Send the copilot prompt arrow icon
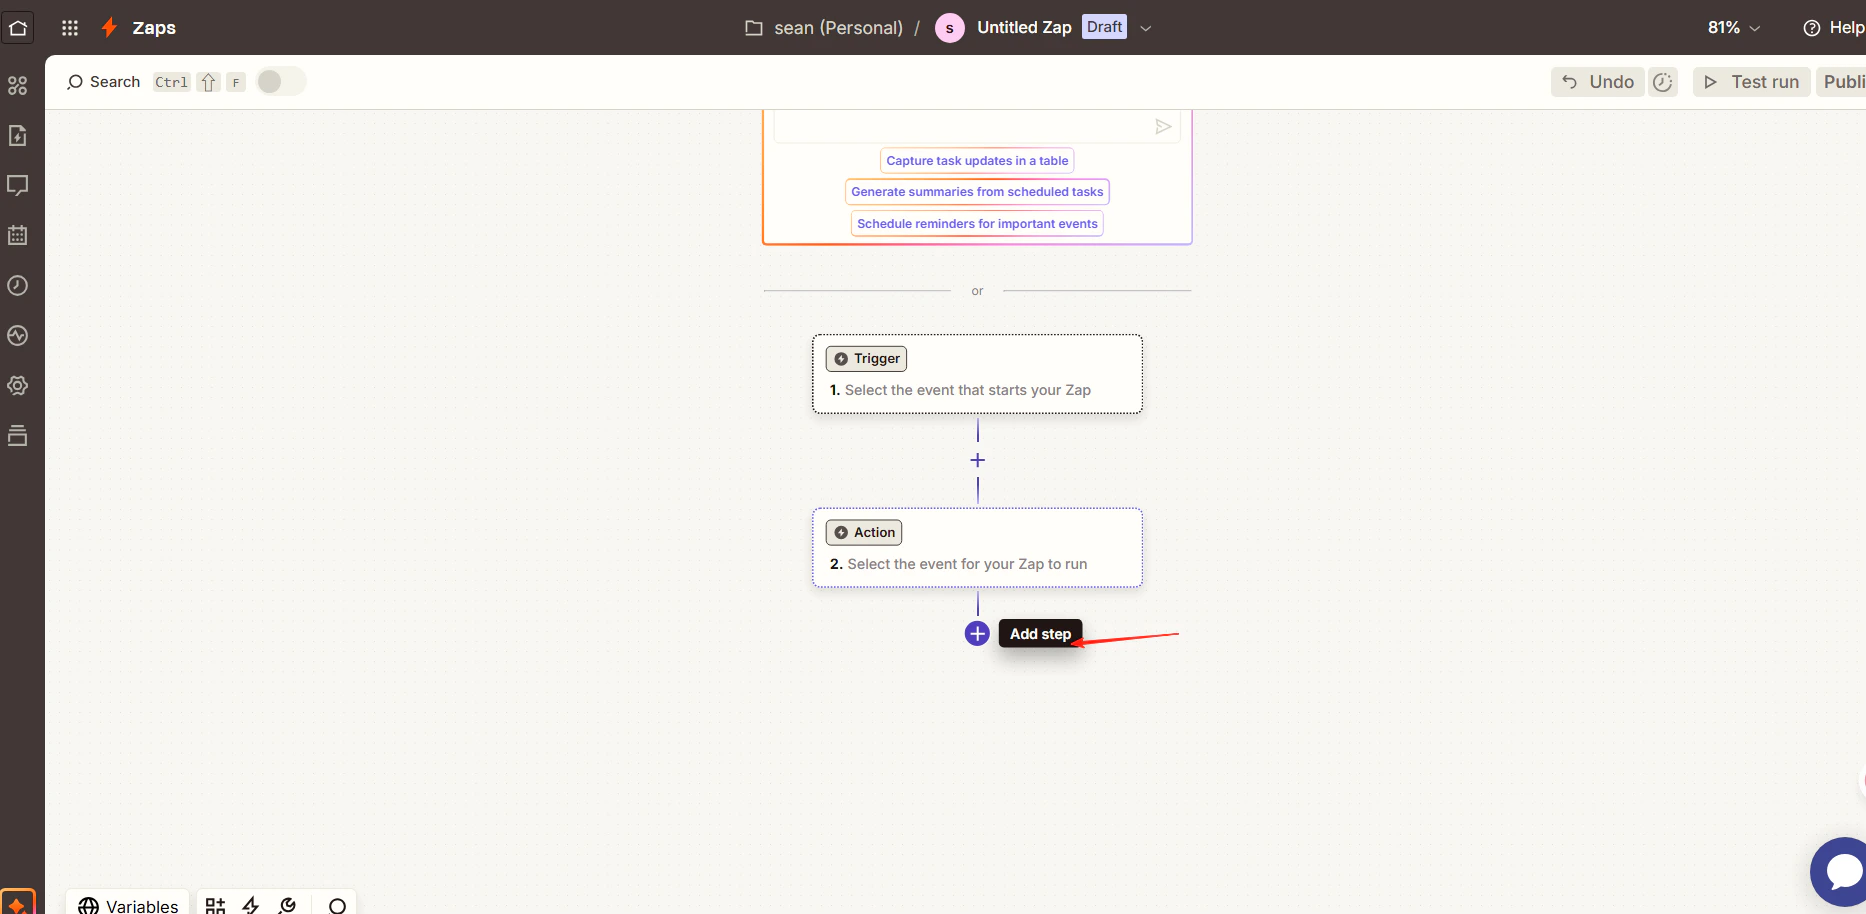The height and width of the screenshot is (914, 1866). (x=1163, y=126)
